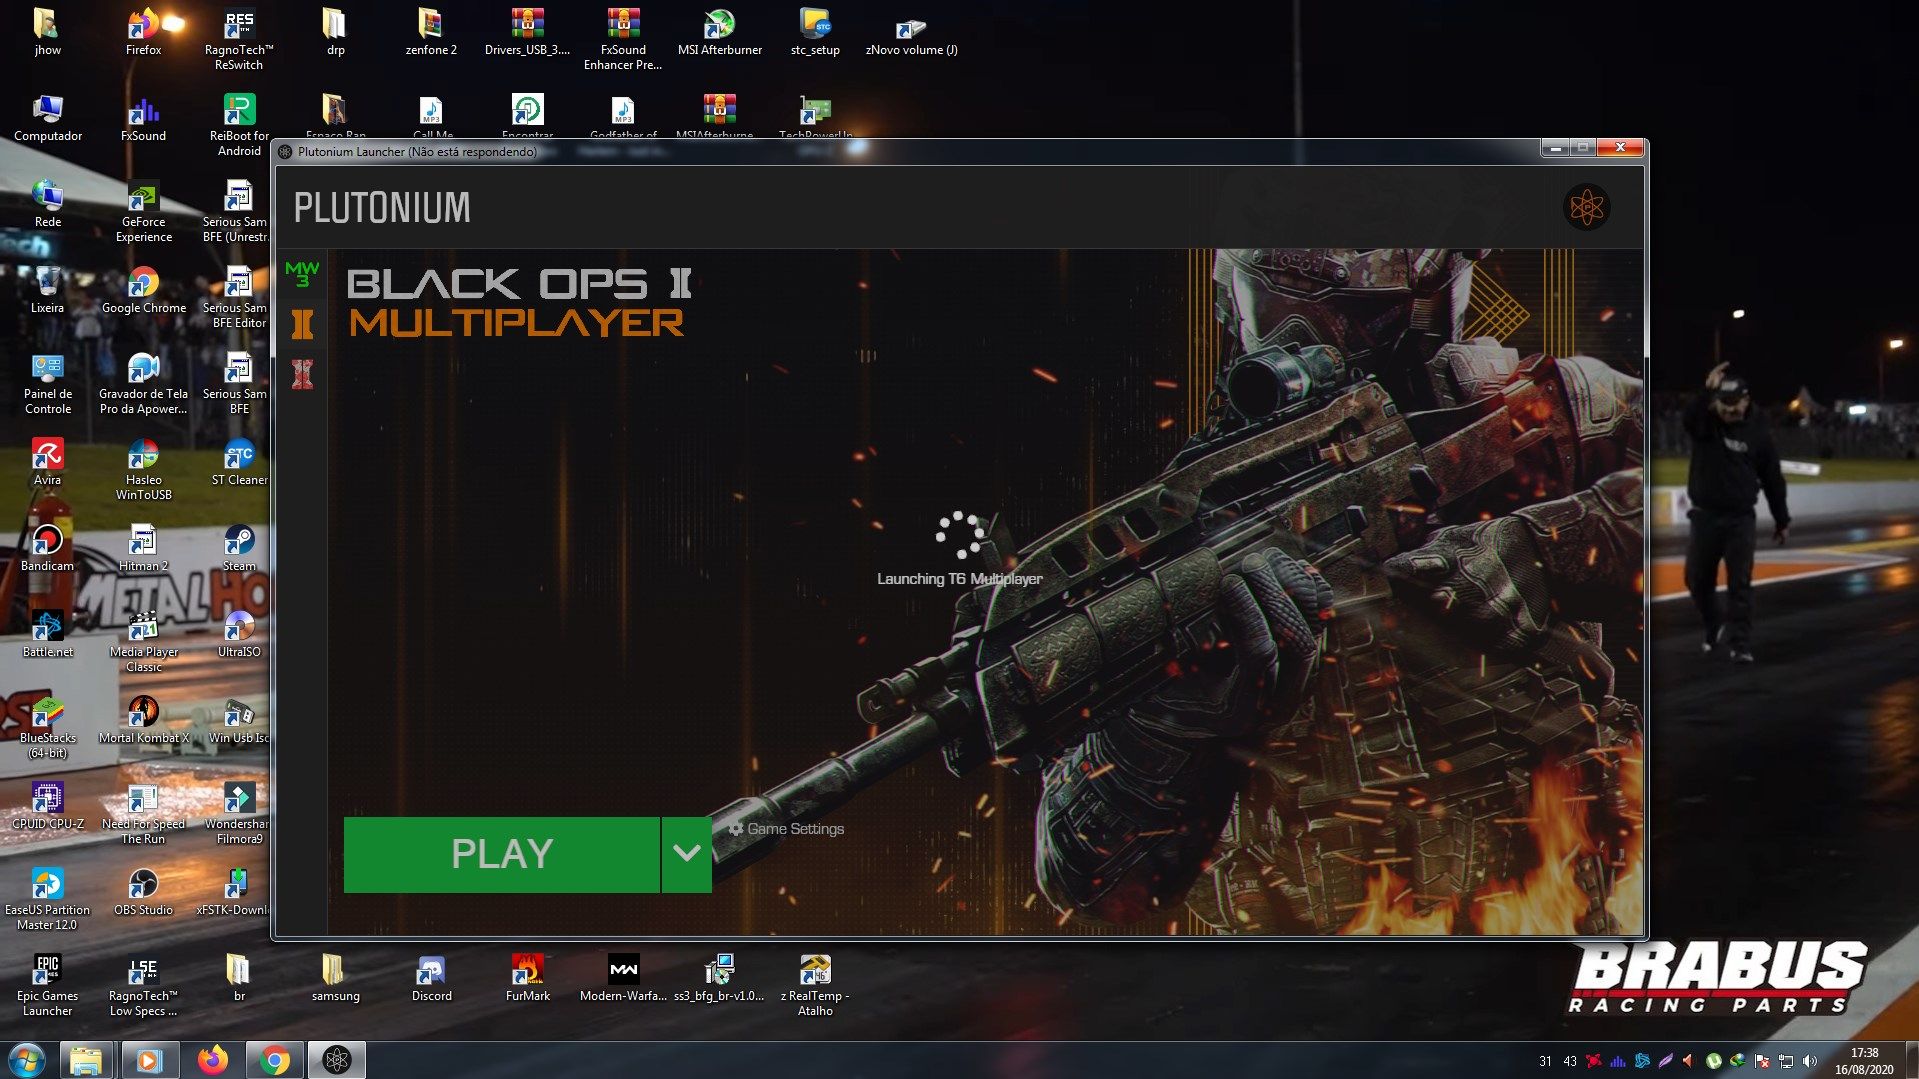
Task: Launch Need For Speed The Run
Action: 143,814
